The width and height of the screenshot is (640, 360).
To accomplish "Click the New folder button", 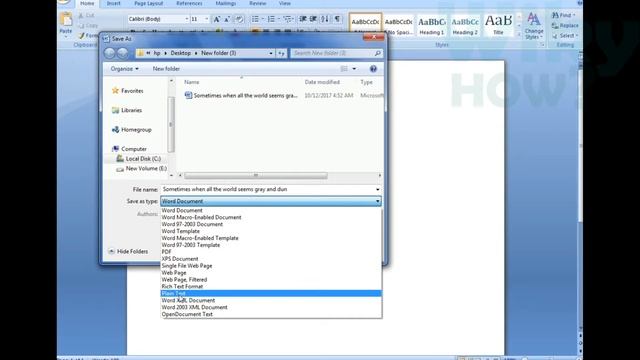I will click(166, 69).
